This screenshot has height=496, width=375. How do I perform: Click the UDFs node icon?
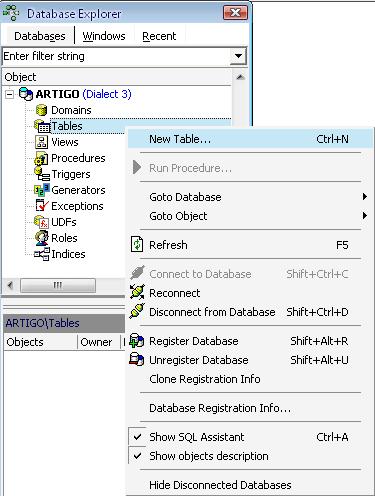[41, 222]
